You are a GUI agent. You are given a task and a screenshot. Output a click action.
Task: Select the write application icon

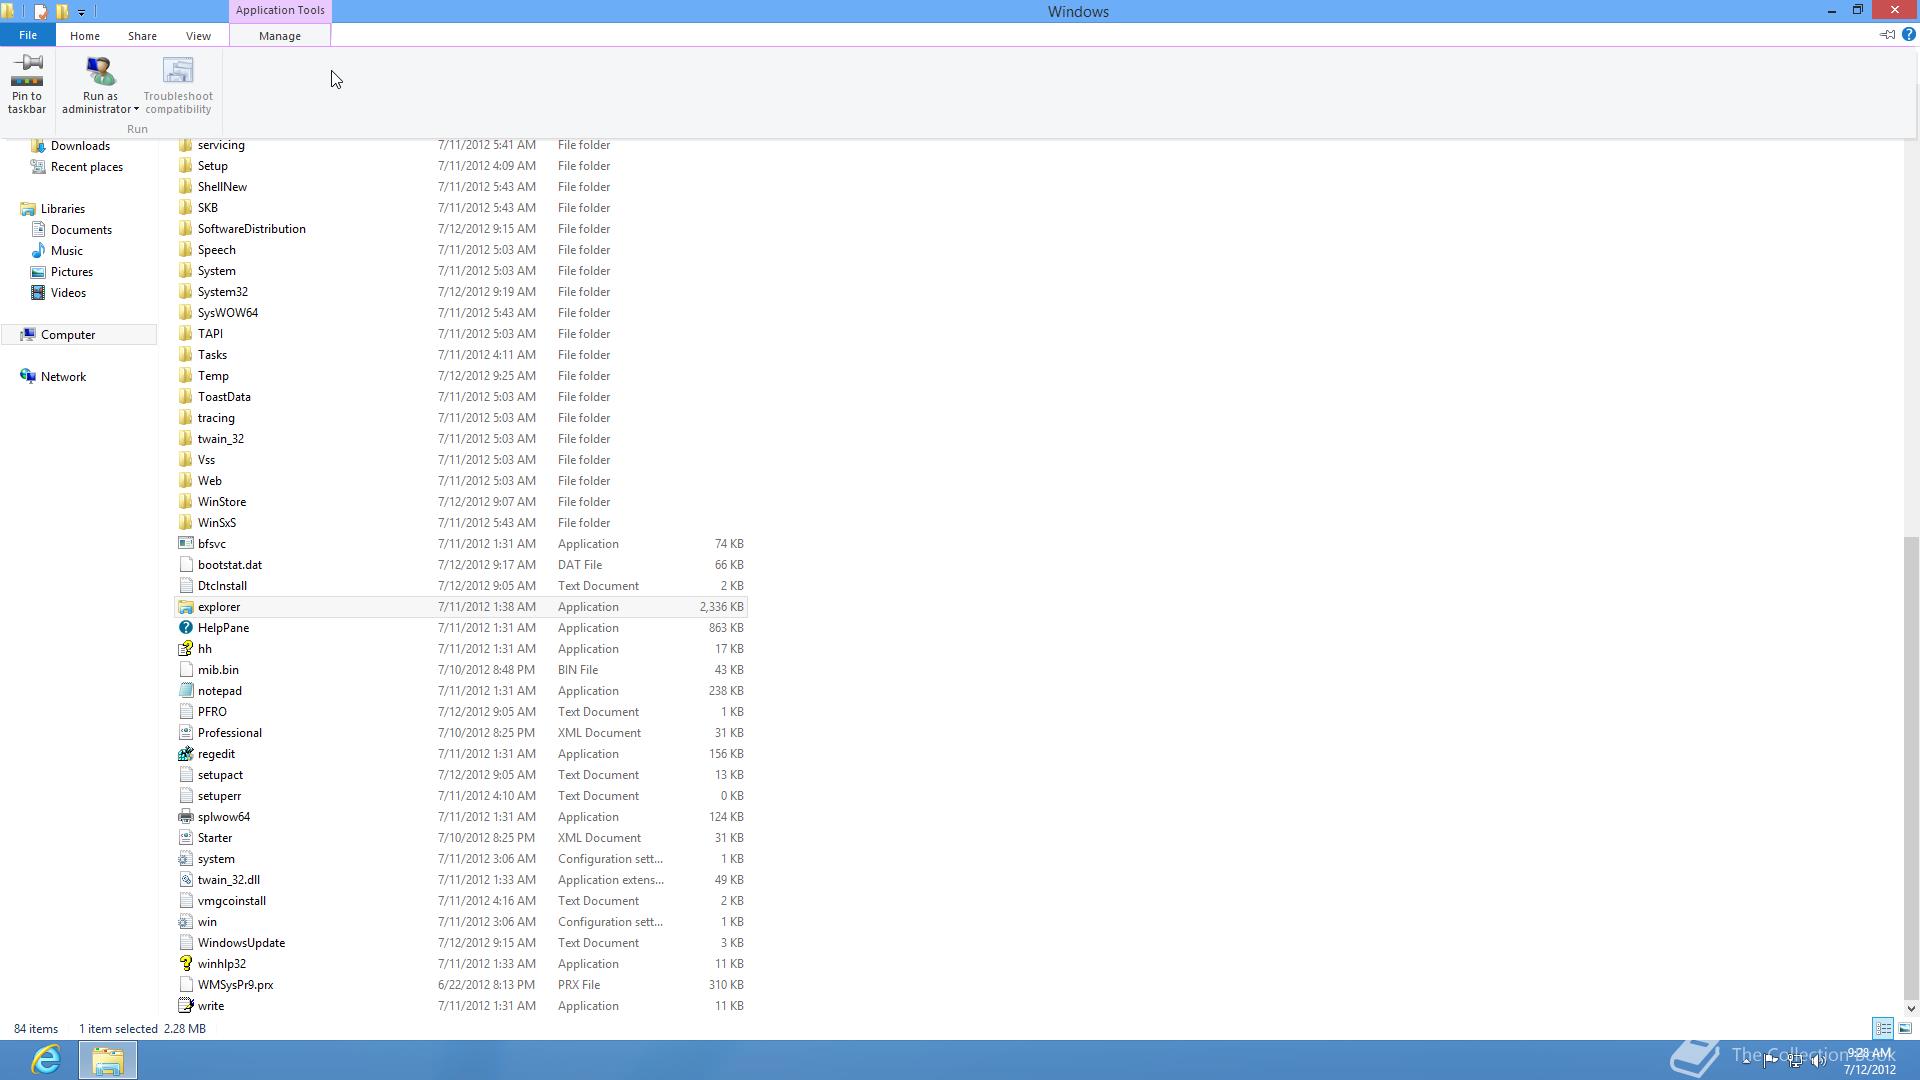(x=186, y=1006)
